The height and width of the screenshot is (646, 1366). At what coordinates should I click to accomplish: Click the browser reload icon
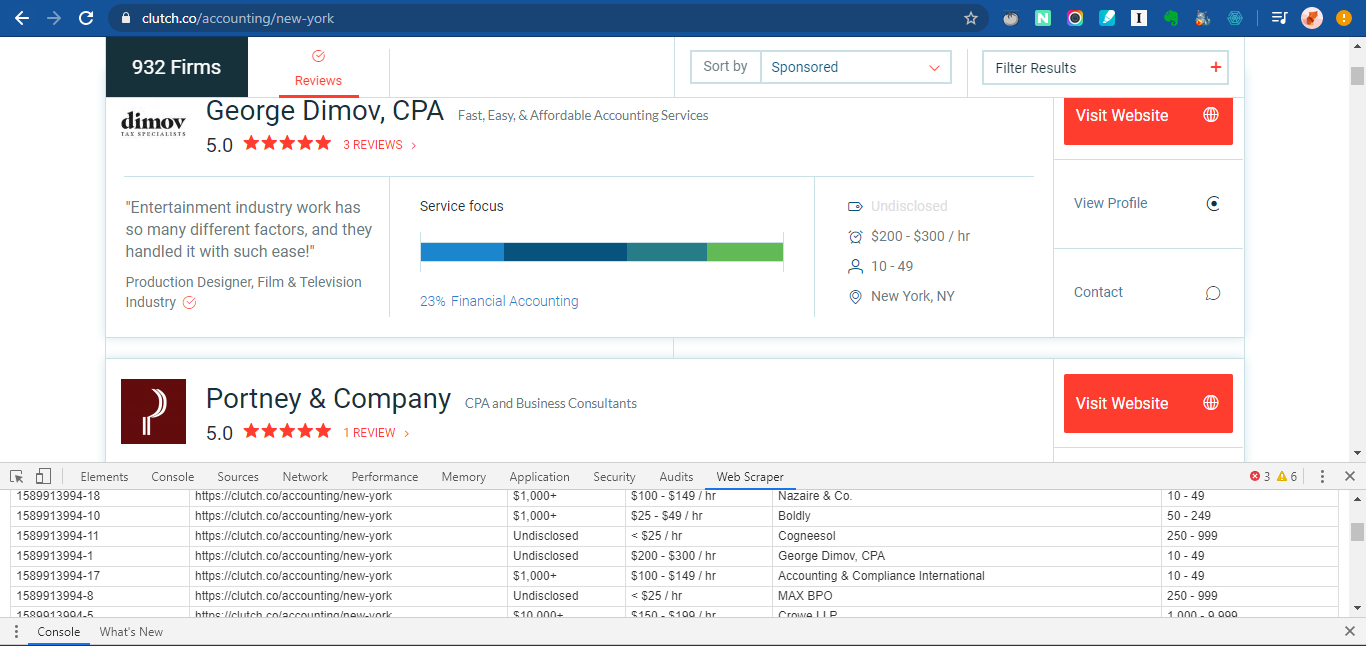(86, 18)
